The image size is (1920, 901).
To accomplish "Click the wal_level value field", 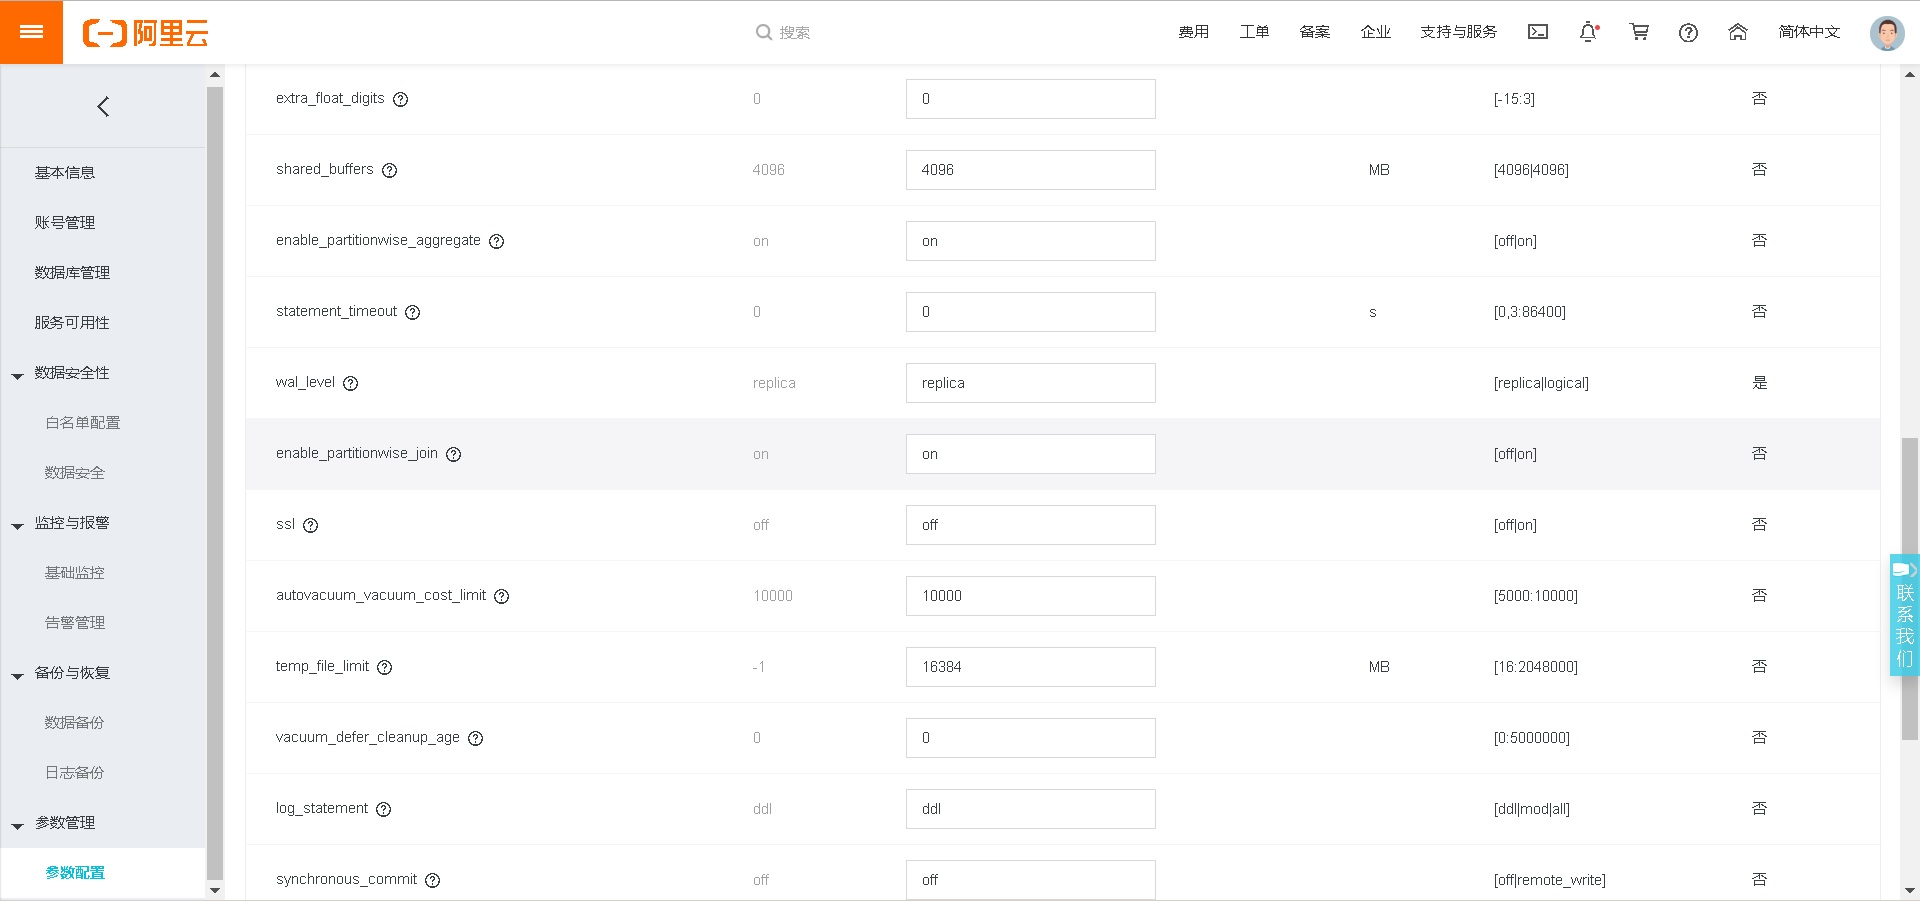I will click(x=1031, y=383).
